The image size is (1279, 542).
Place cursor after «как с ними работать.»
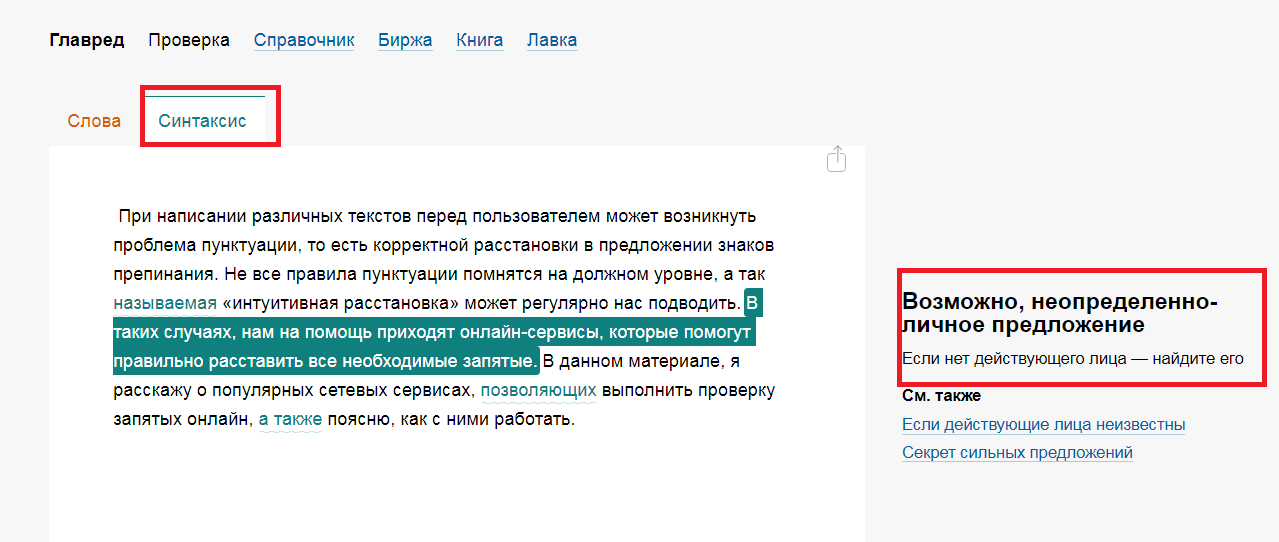click(x=575, y=419)
